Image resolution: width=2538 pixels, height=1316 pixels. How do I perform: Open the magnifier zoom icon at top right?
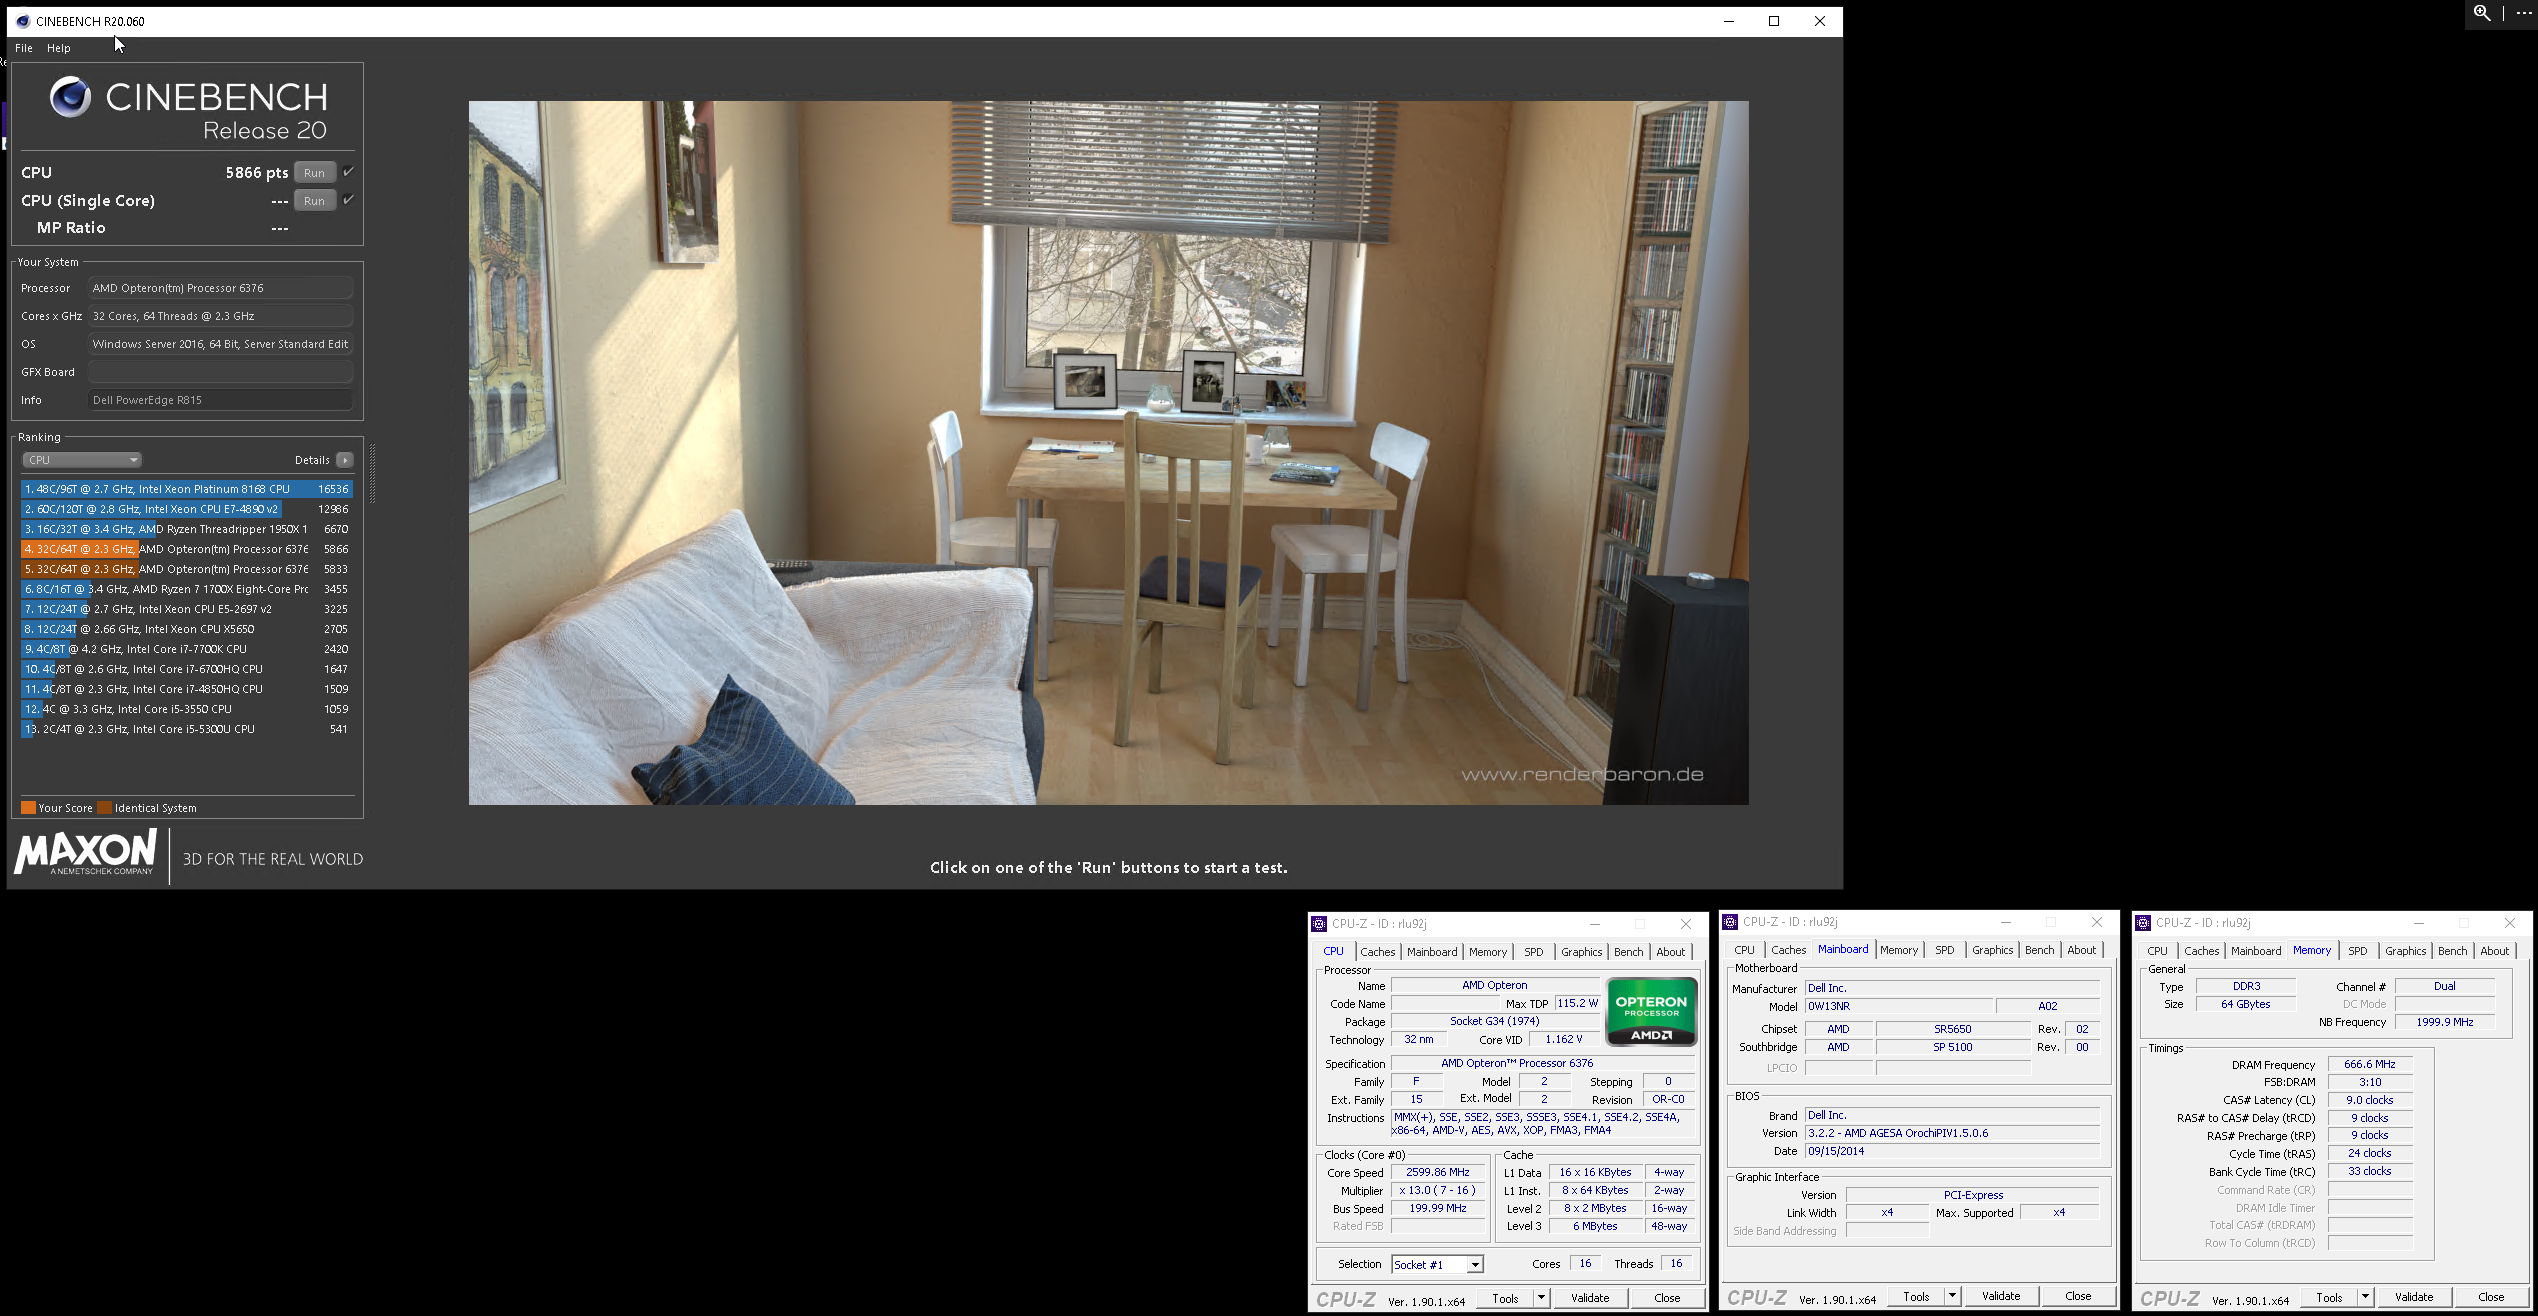(2482, 13)
